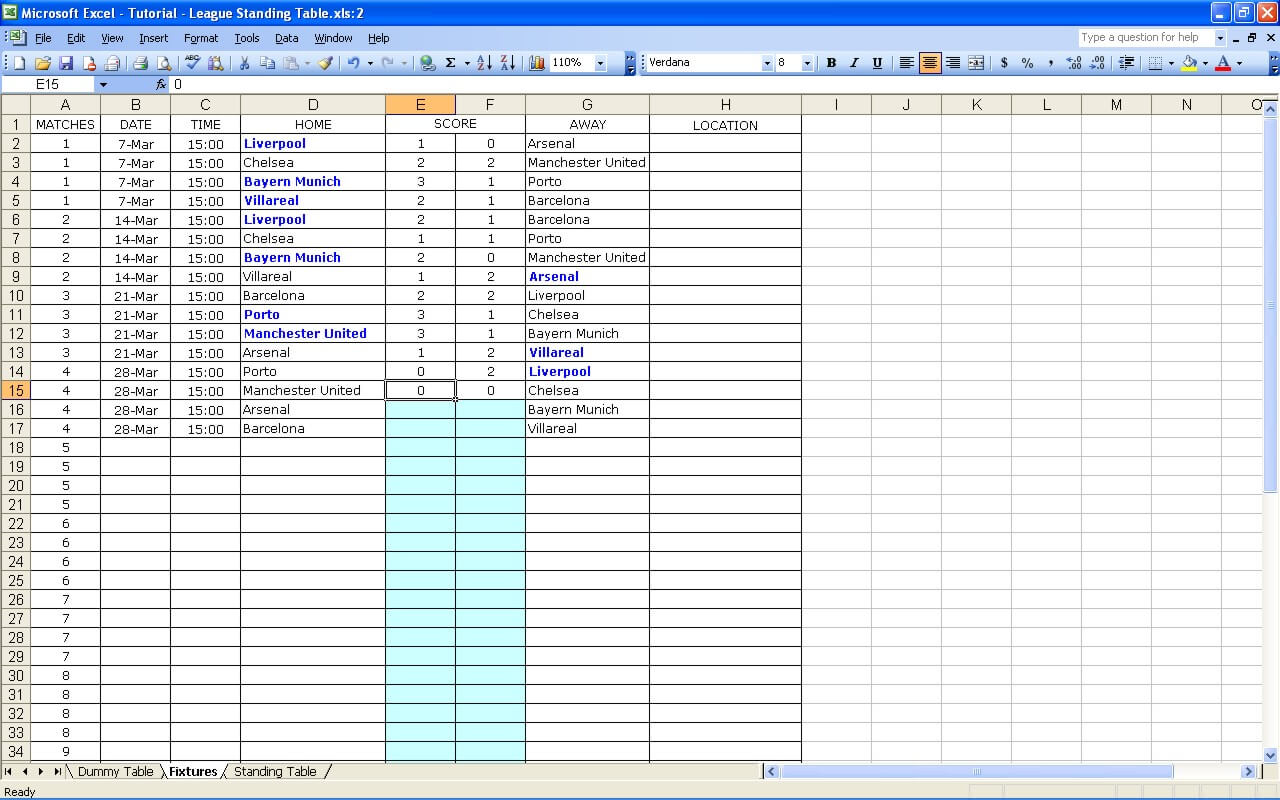Insert a hyperlink with the globe icon

click(x=427, y=63)
